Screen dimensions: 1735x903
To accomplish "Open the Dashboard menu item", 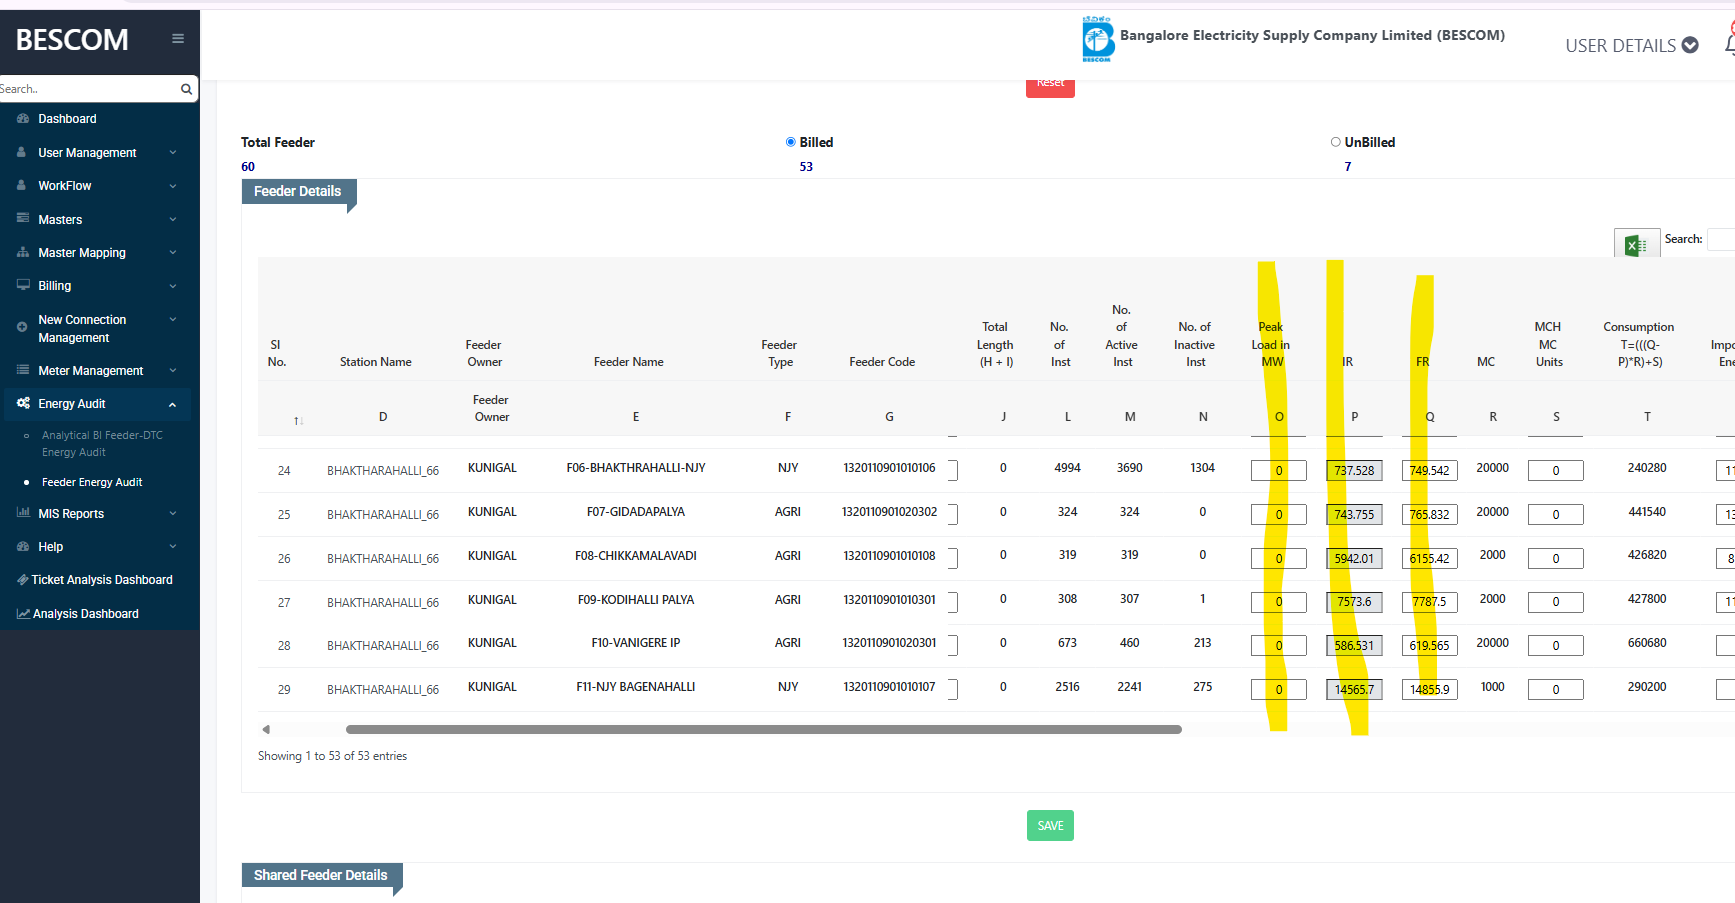I will click(67, 118).
